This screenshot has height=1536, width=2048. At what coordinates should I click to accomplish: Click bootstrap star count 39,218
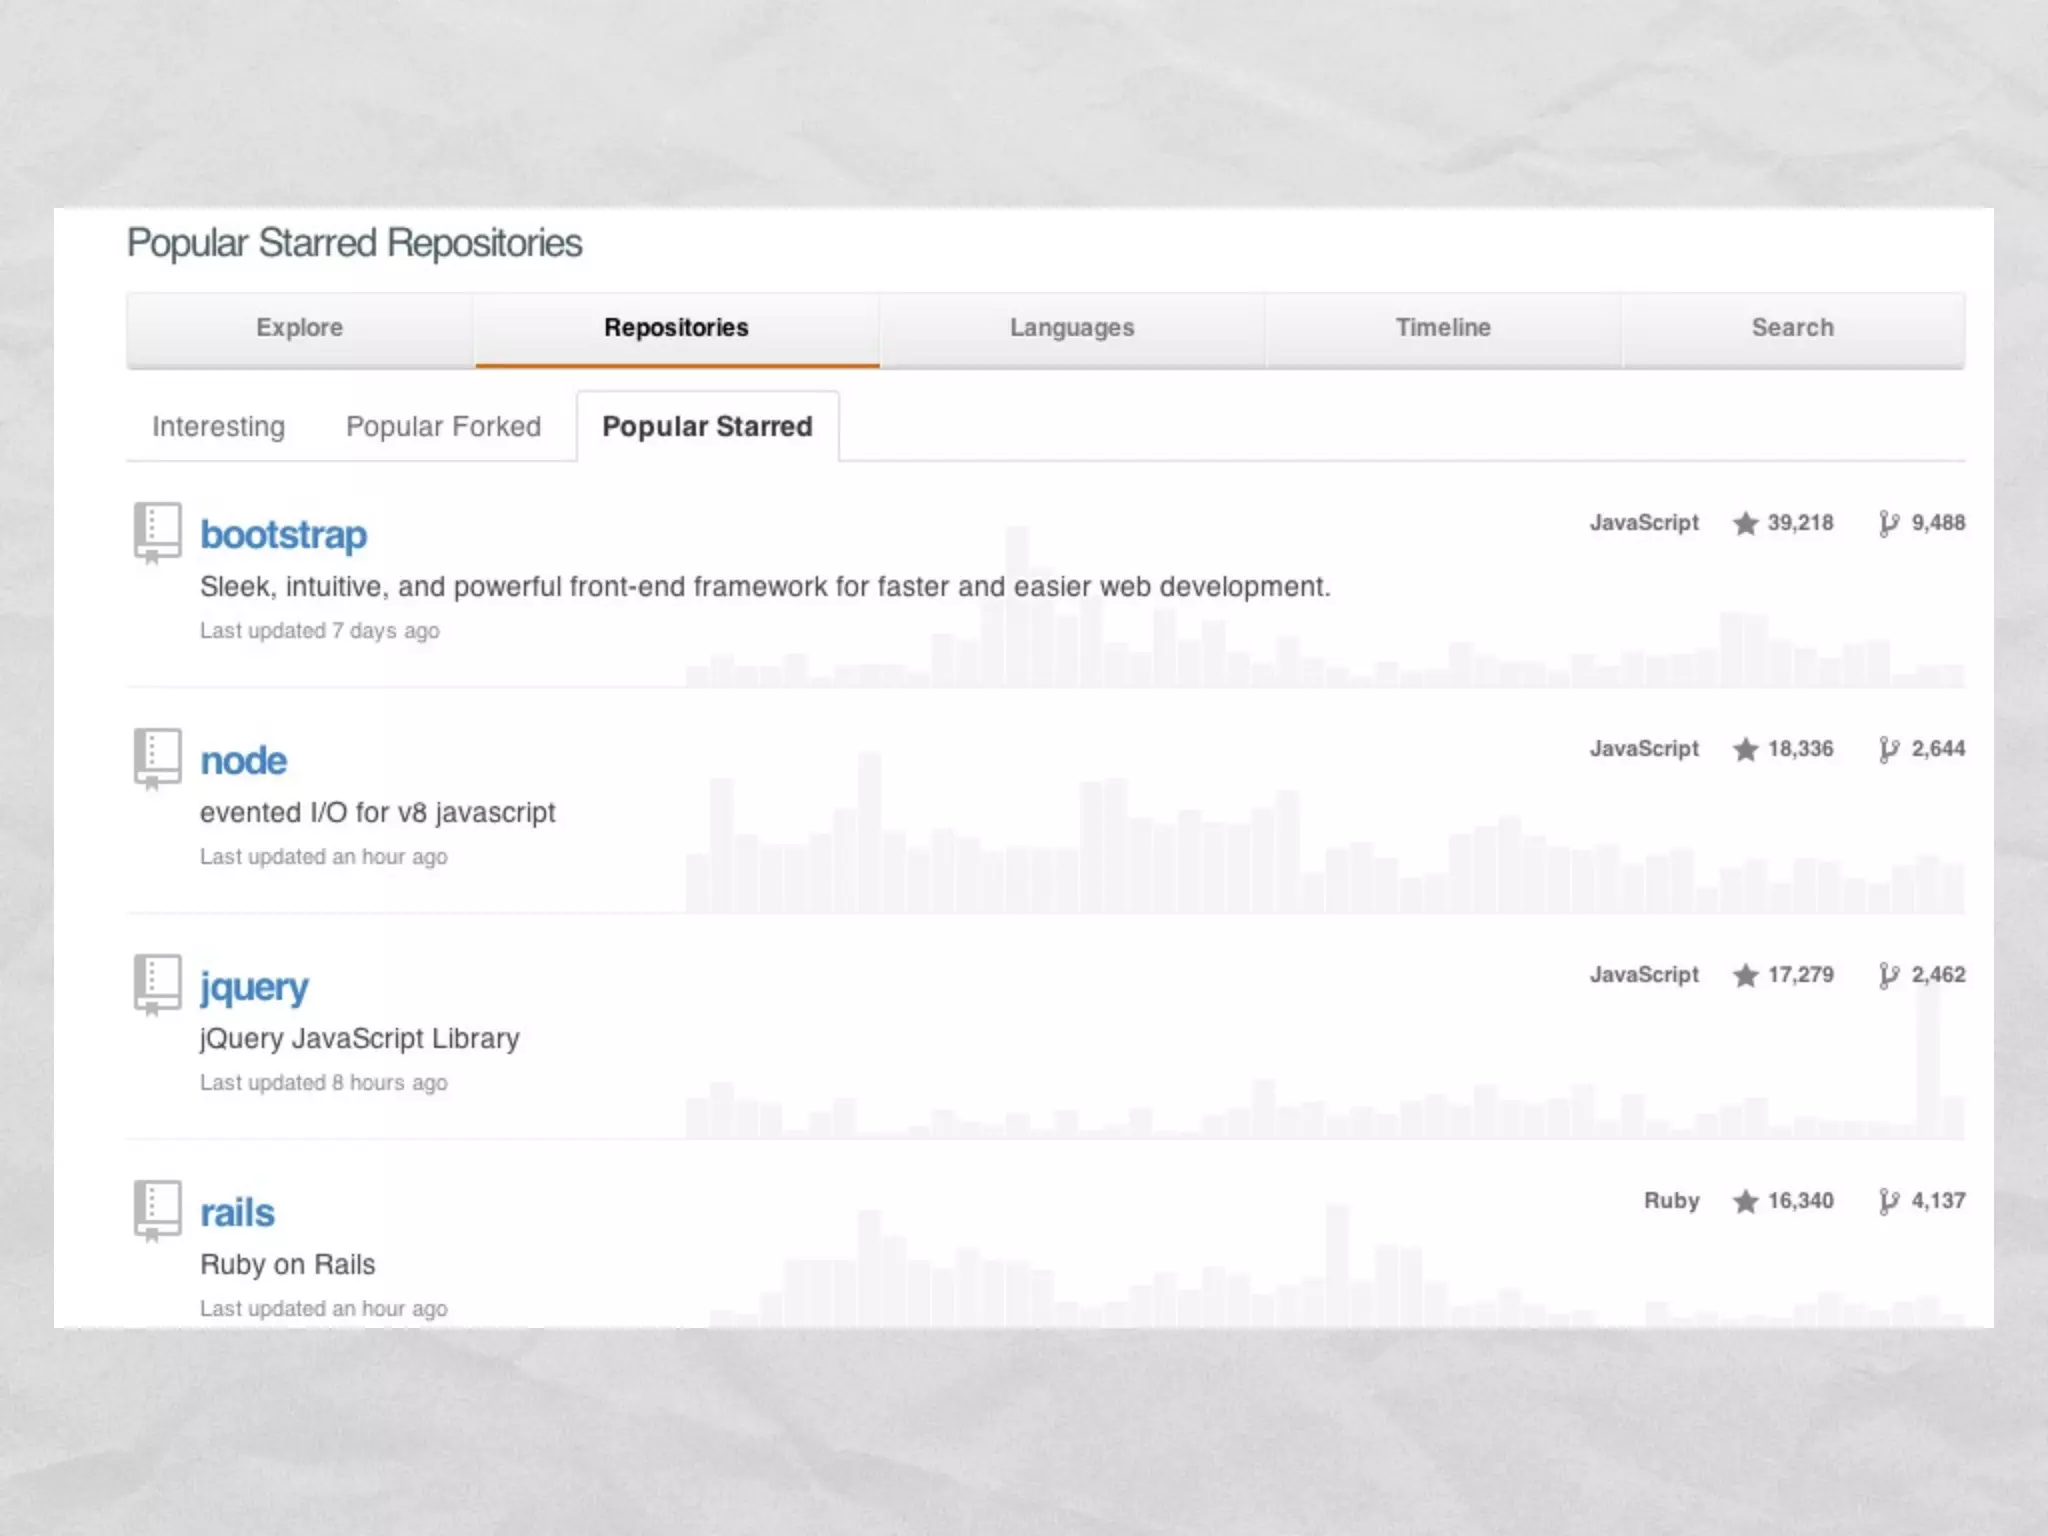(x=1801, y=523)
